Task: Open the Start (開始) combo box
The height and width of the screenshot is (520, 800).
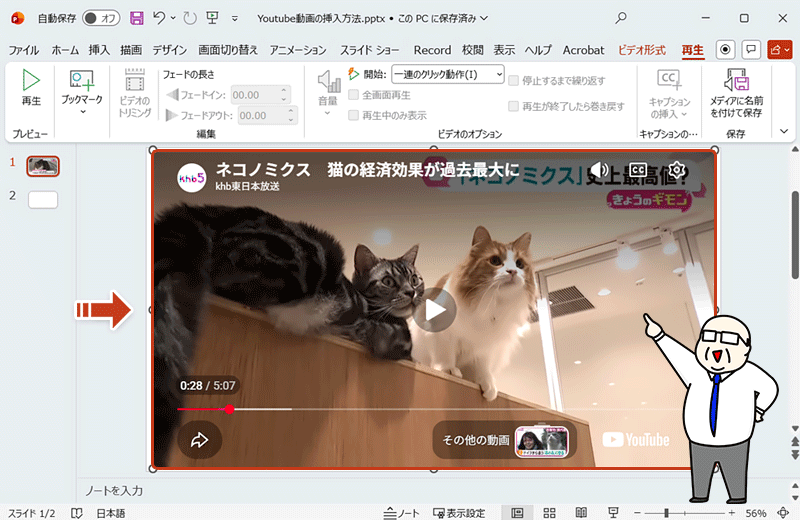Action: [448, 75]
